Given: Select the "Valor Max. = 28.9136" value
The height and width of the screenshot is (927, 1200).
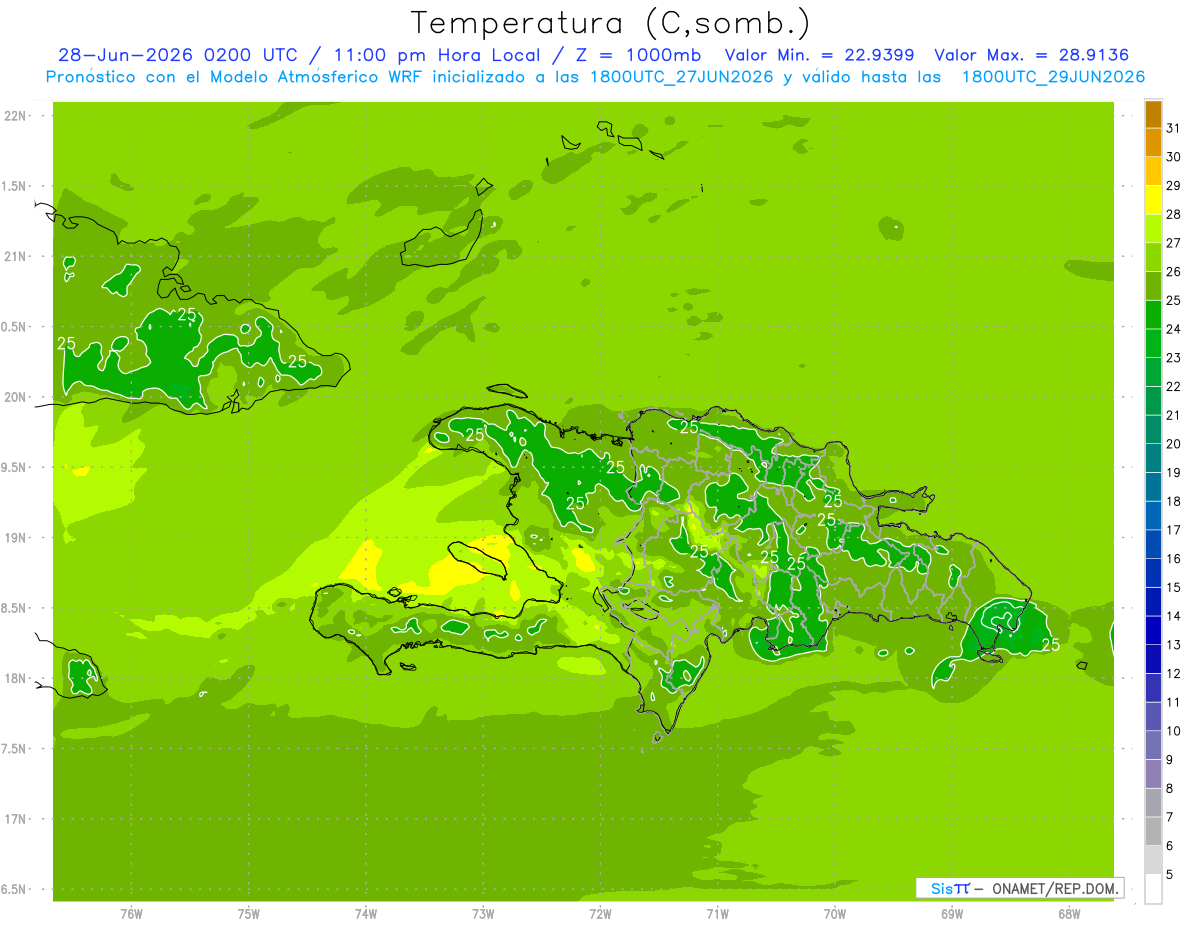Looking at the screenshot, I should (x=1032, y=55).
